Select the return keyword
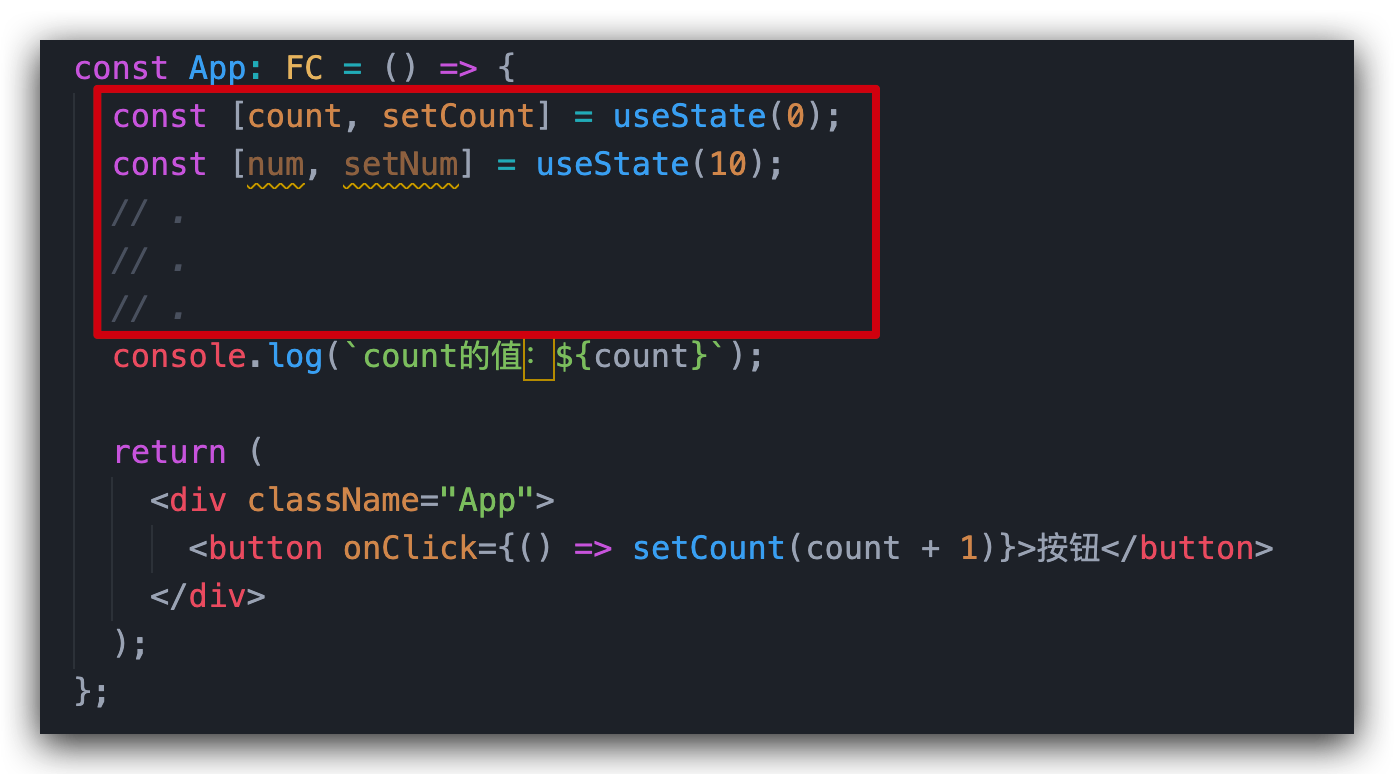 pos(170,451)
